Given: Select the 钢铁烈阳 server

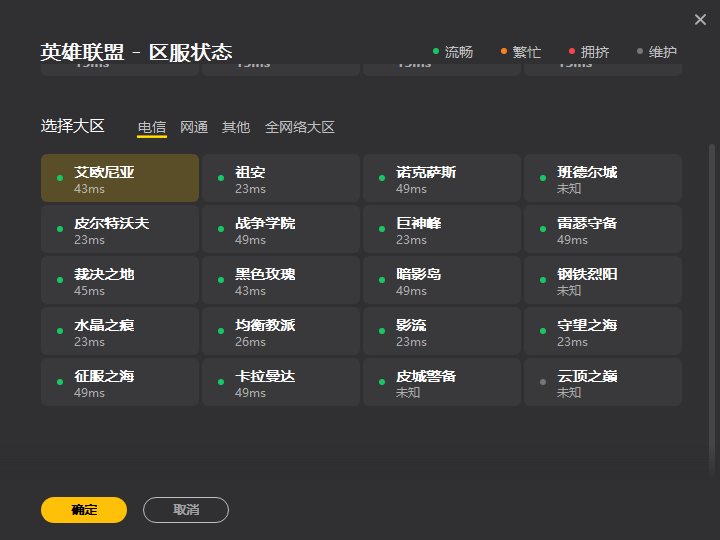Looking at the screenshot, I should point(603,280).
